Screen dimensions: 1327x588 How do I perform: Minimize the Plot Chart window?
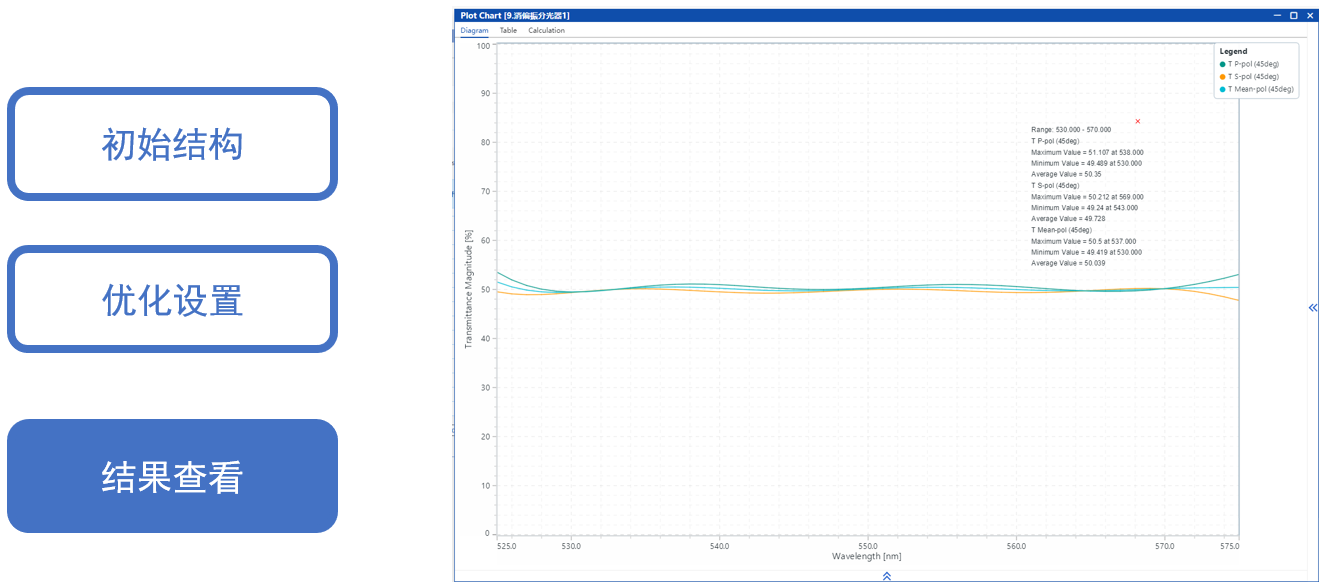pyautogui.click(x=1277, y=15)
